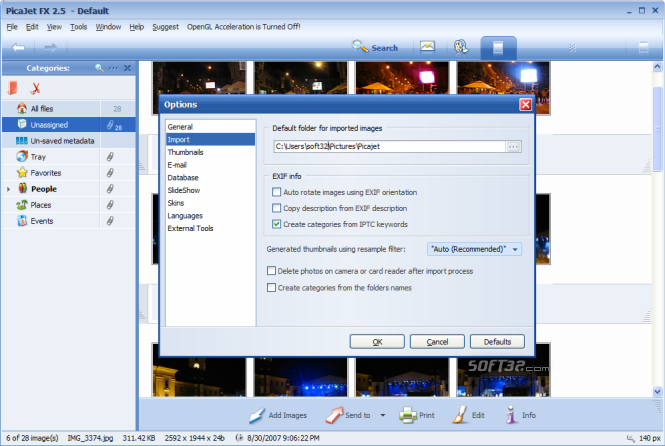Click the paperclip next to Events
The image size is (665, 446).
click(110, 221)
